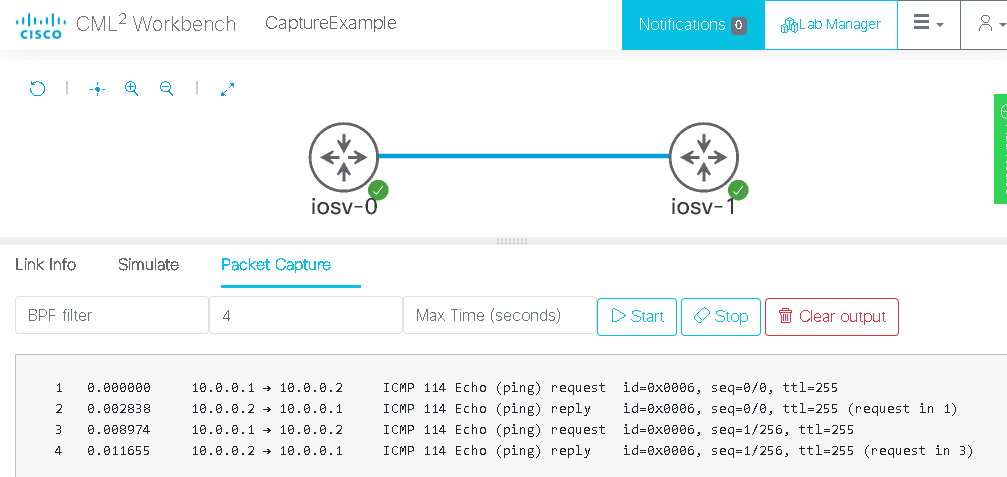Screen dimensions: 1007x477
Task: Switch to the Link Info tab
Action: [46, 265]
